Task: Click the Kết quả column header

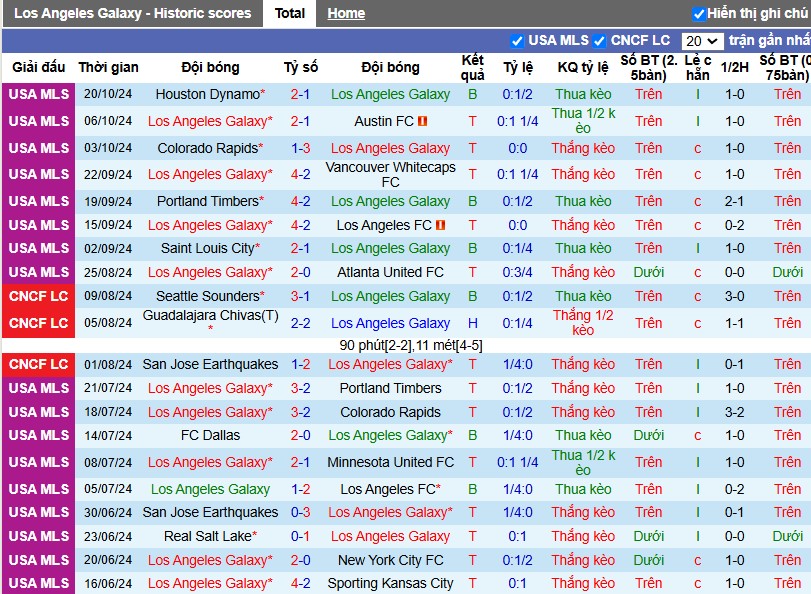Action: click(472, 67)
